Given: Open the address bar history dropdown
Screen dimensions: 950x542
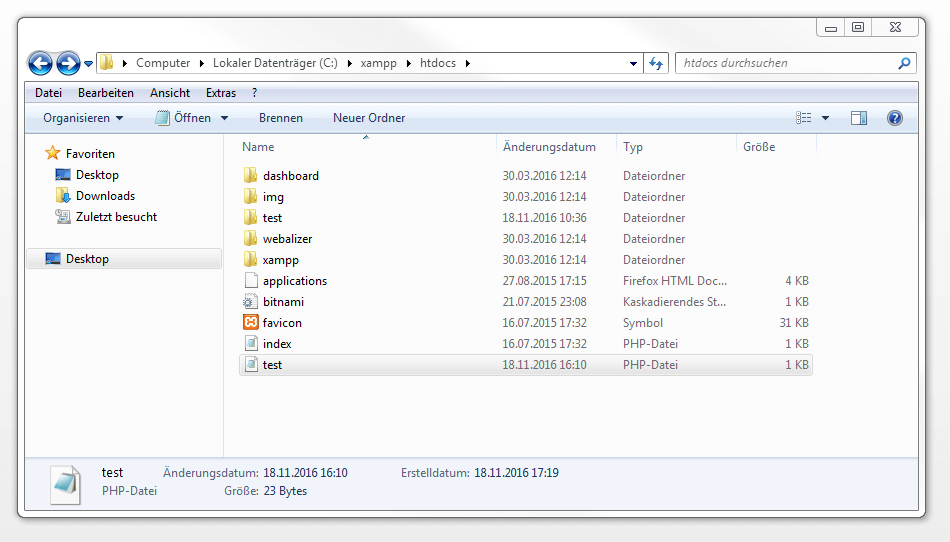Looking at the screenshot, I should click(633, 64).
